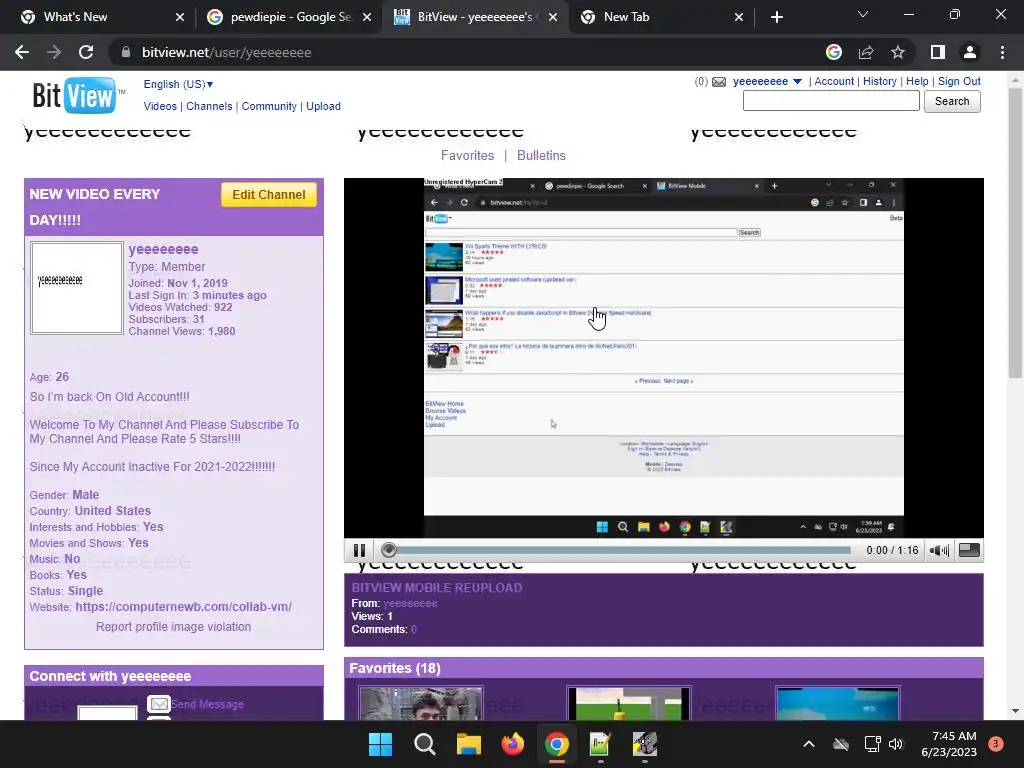Open the third favorite video thumbnail

pyautogui.click(x=838, y=703)
